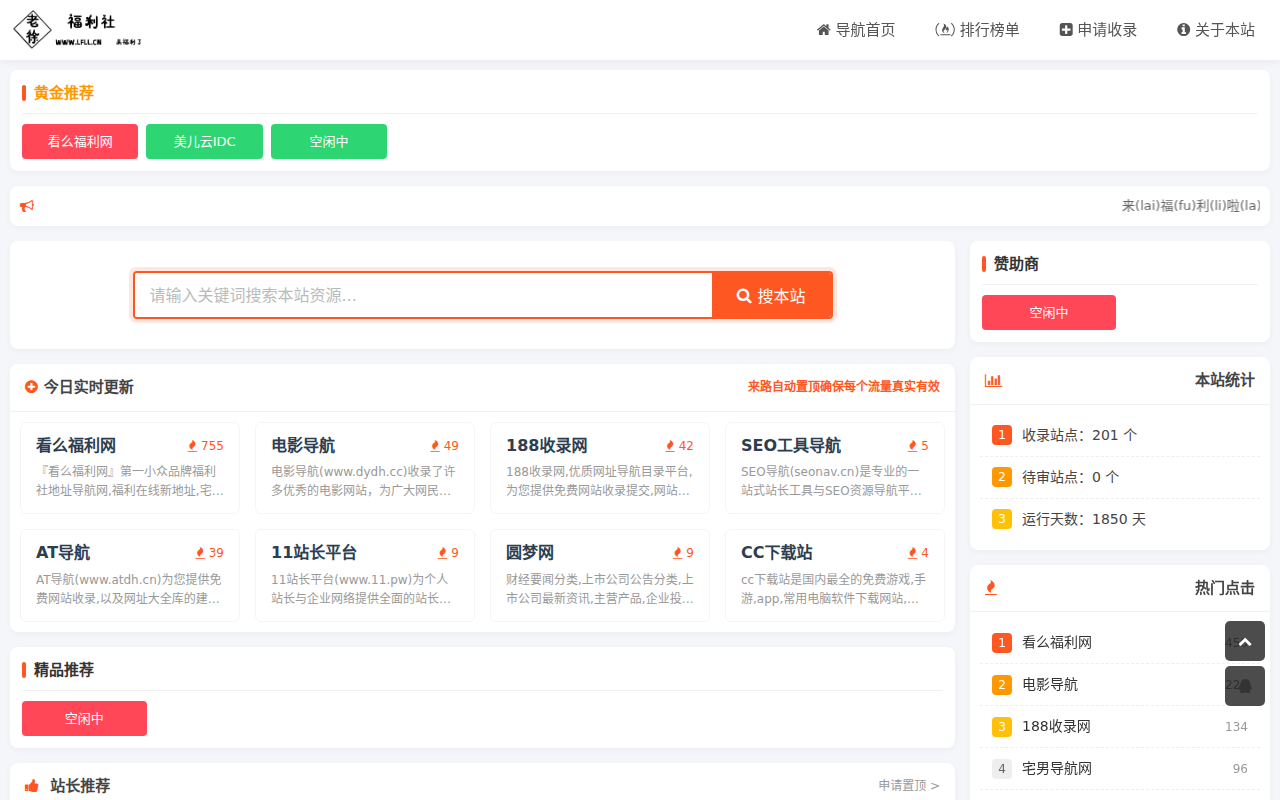Open notifications via the bell icon
Screen dimensions: 1280x800
click(1244, 686)
